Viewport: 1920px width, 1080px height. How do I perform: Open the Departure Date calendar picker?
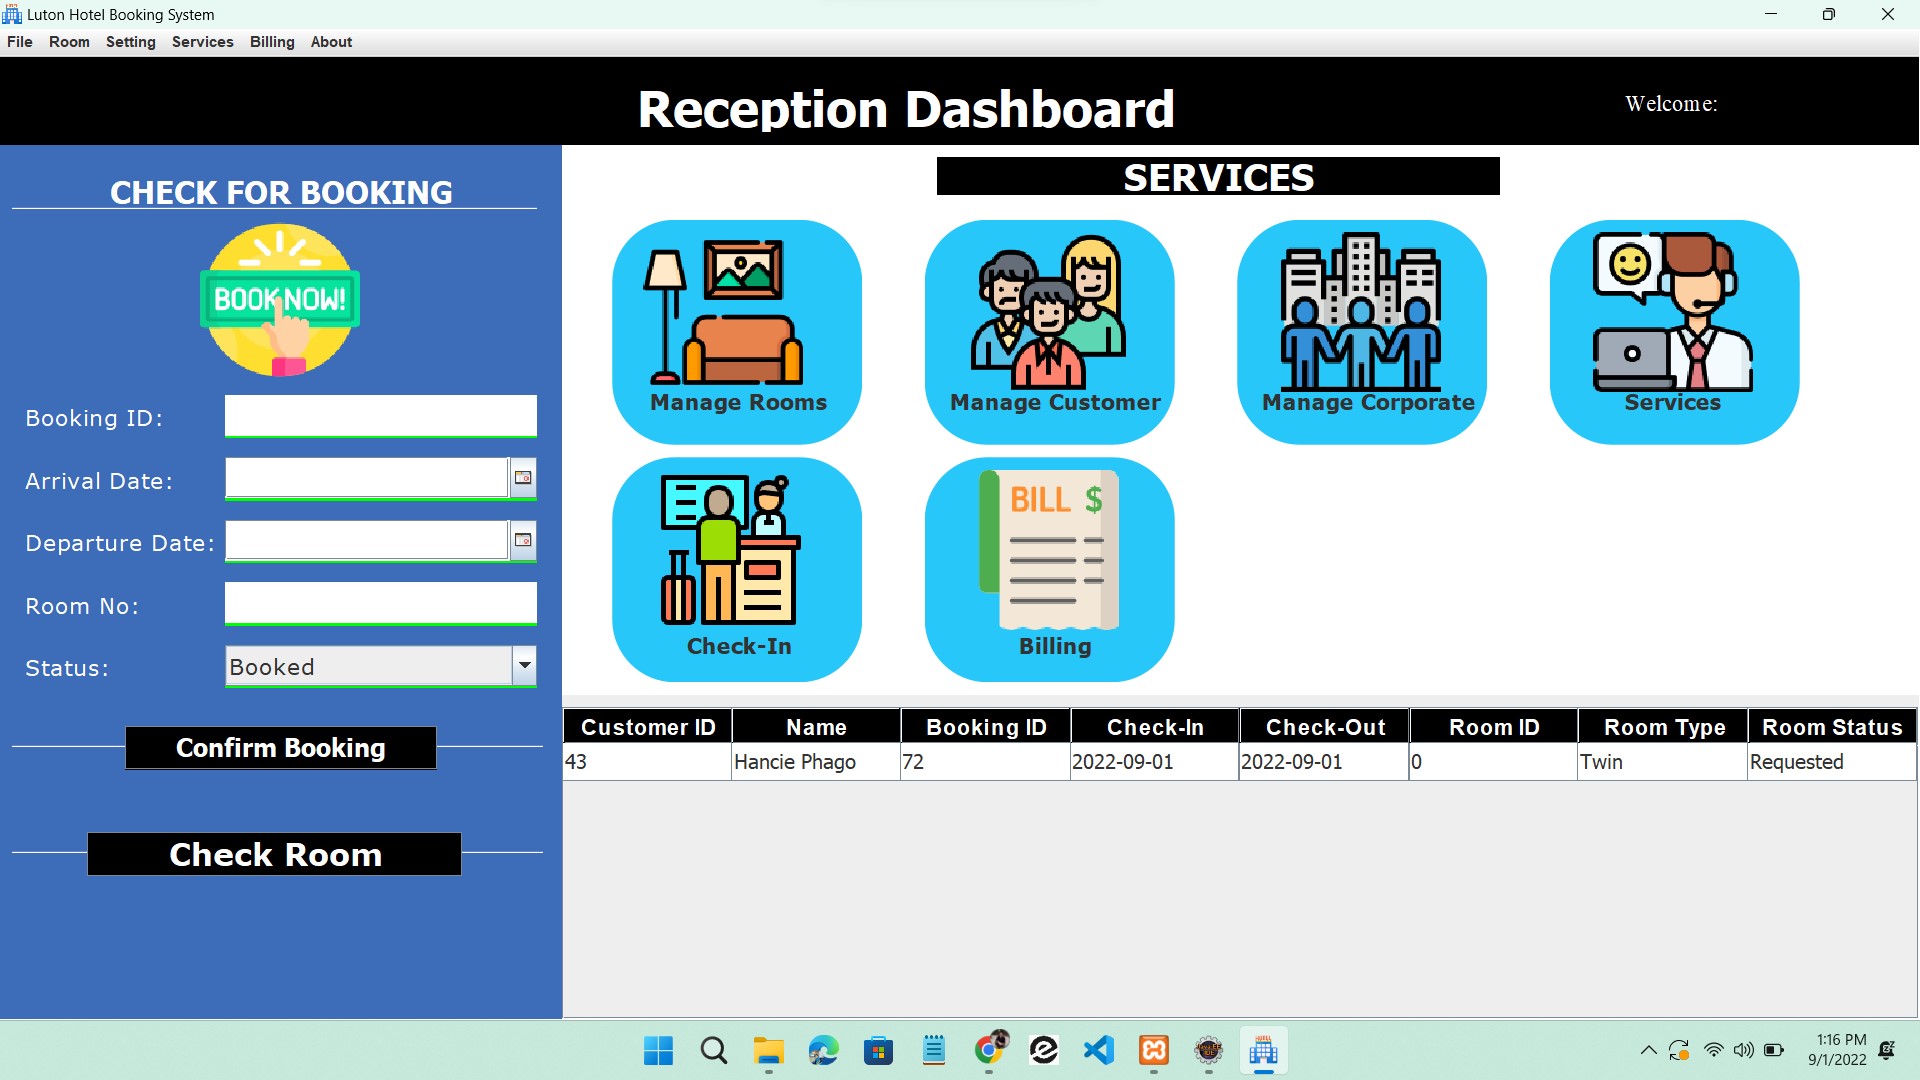pyautogui.click(x=522, y=540)
